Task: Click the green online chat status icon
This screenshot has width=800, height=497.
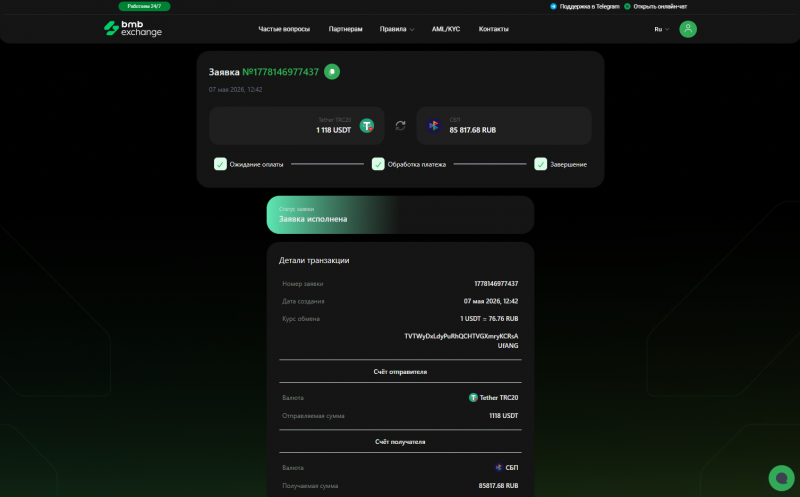Action: coord(628,7)
